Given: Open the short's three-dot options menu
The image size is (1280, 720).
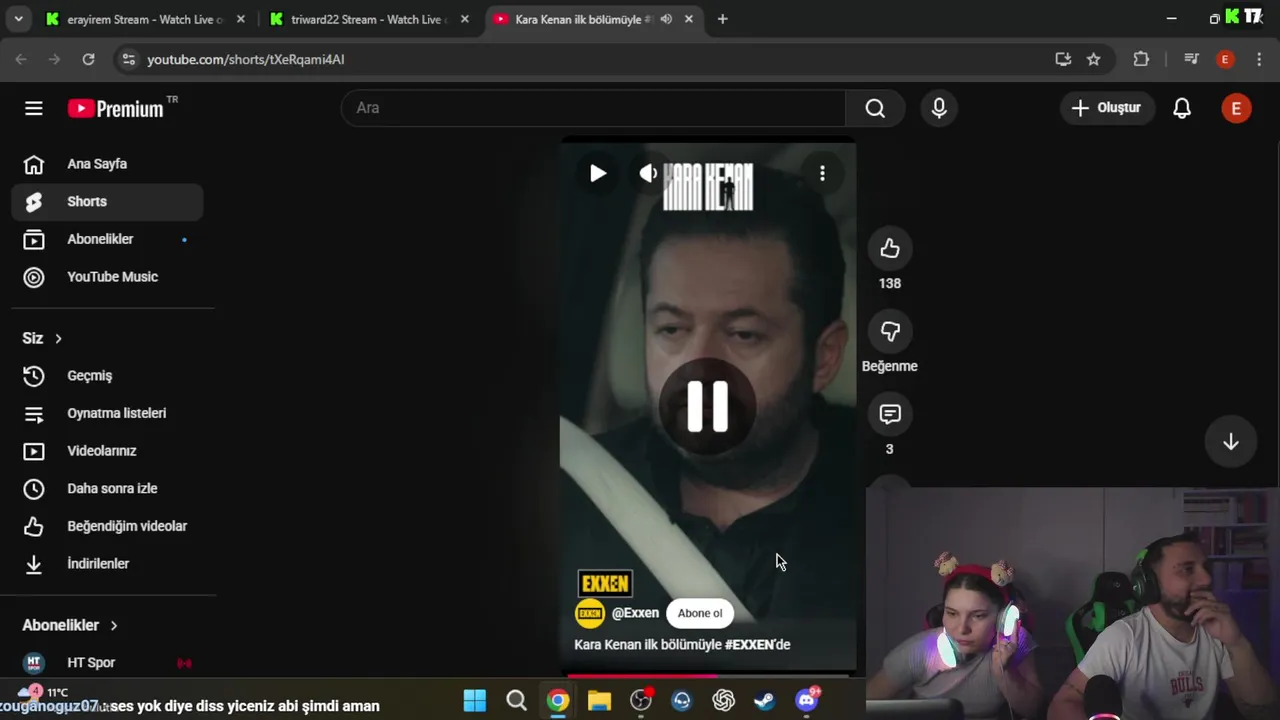Looking at the screenshot, I should click(822, 173).
